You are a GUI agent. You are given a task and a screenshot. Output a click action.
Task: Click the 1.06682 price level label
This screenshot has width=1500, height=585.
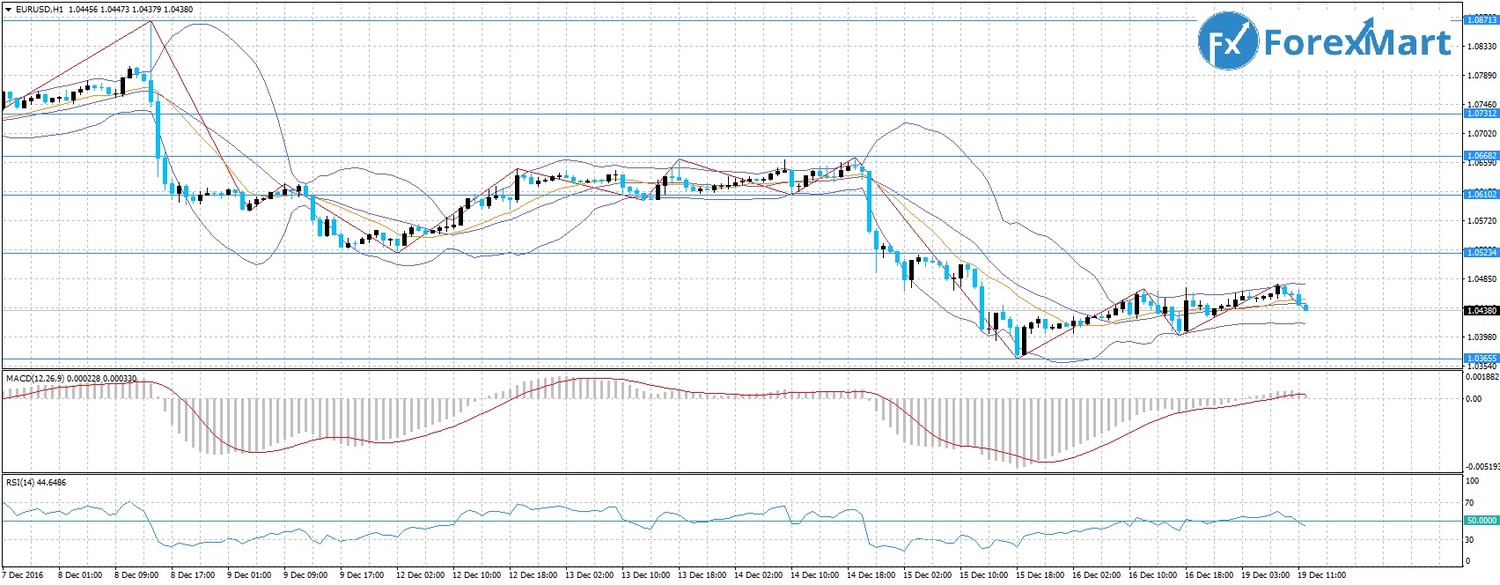tap(1480, 156)
